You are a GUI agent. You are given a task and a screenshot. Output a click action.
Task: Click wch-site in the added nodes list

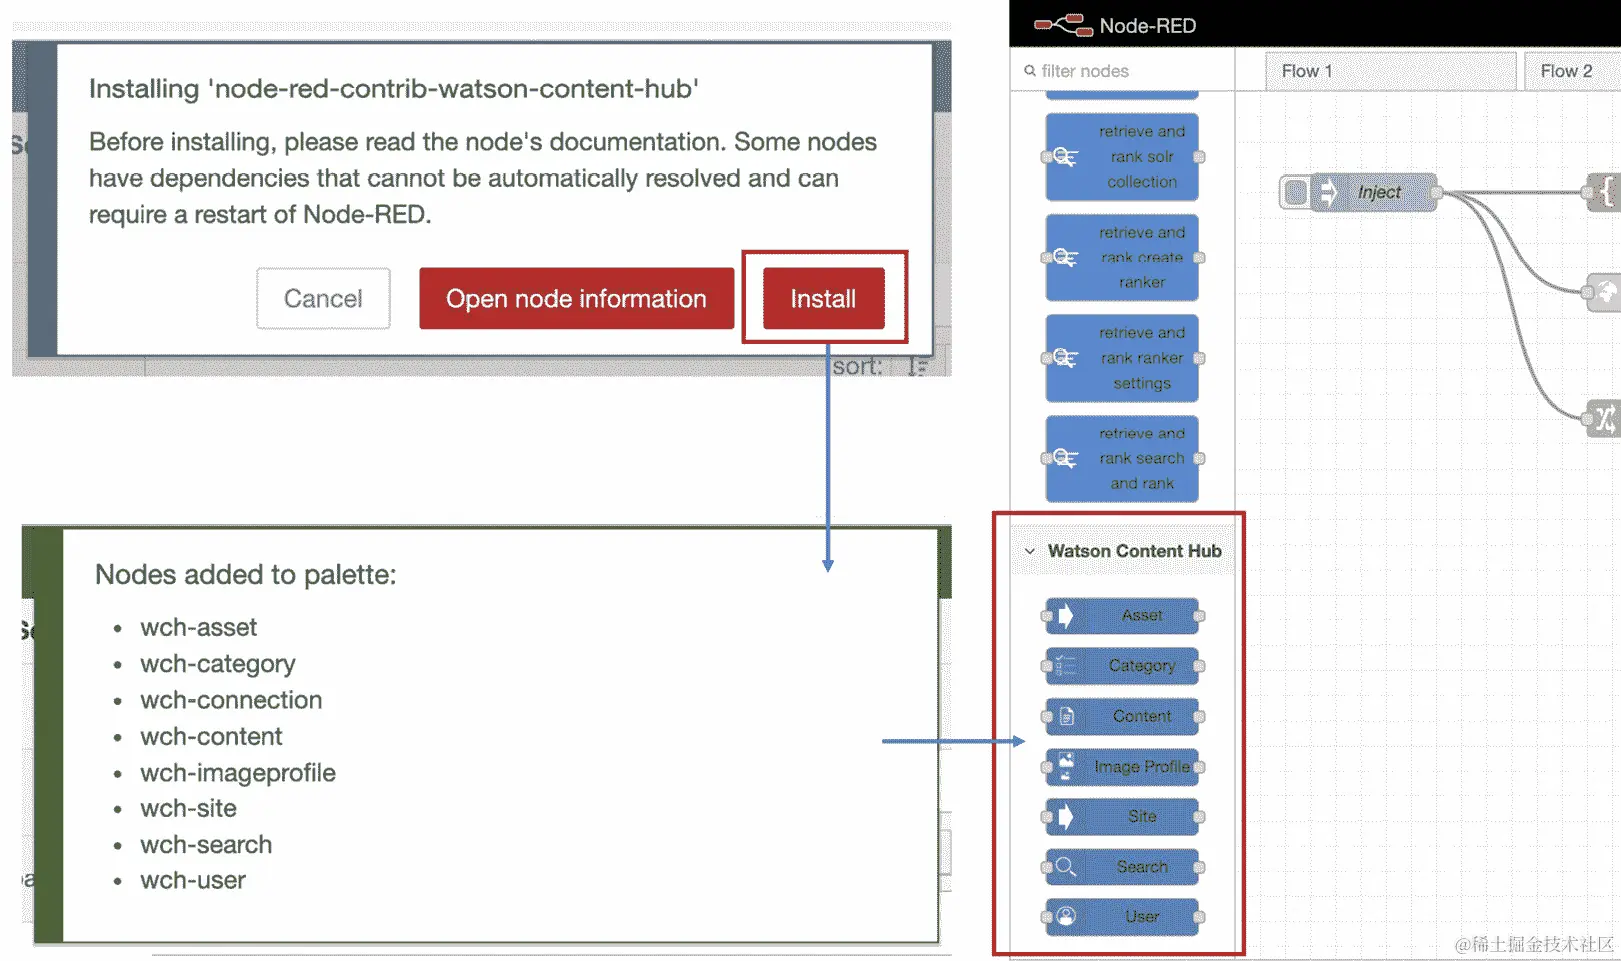click(x=188, y=808)
